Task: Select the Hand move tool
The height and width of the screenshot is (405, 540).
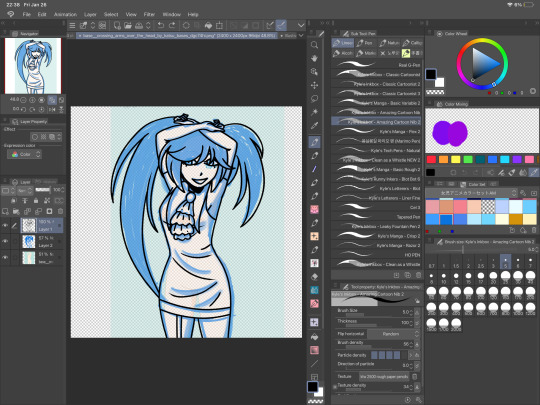Action: coord(314,58)
